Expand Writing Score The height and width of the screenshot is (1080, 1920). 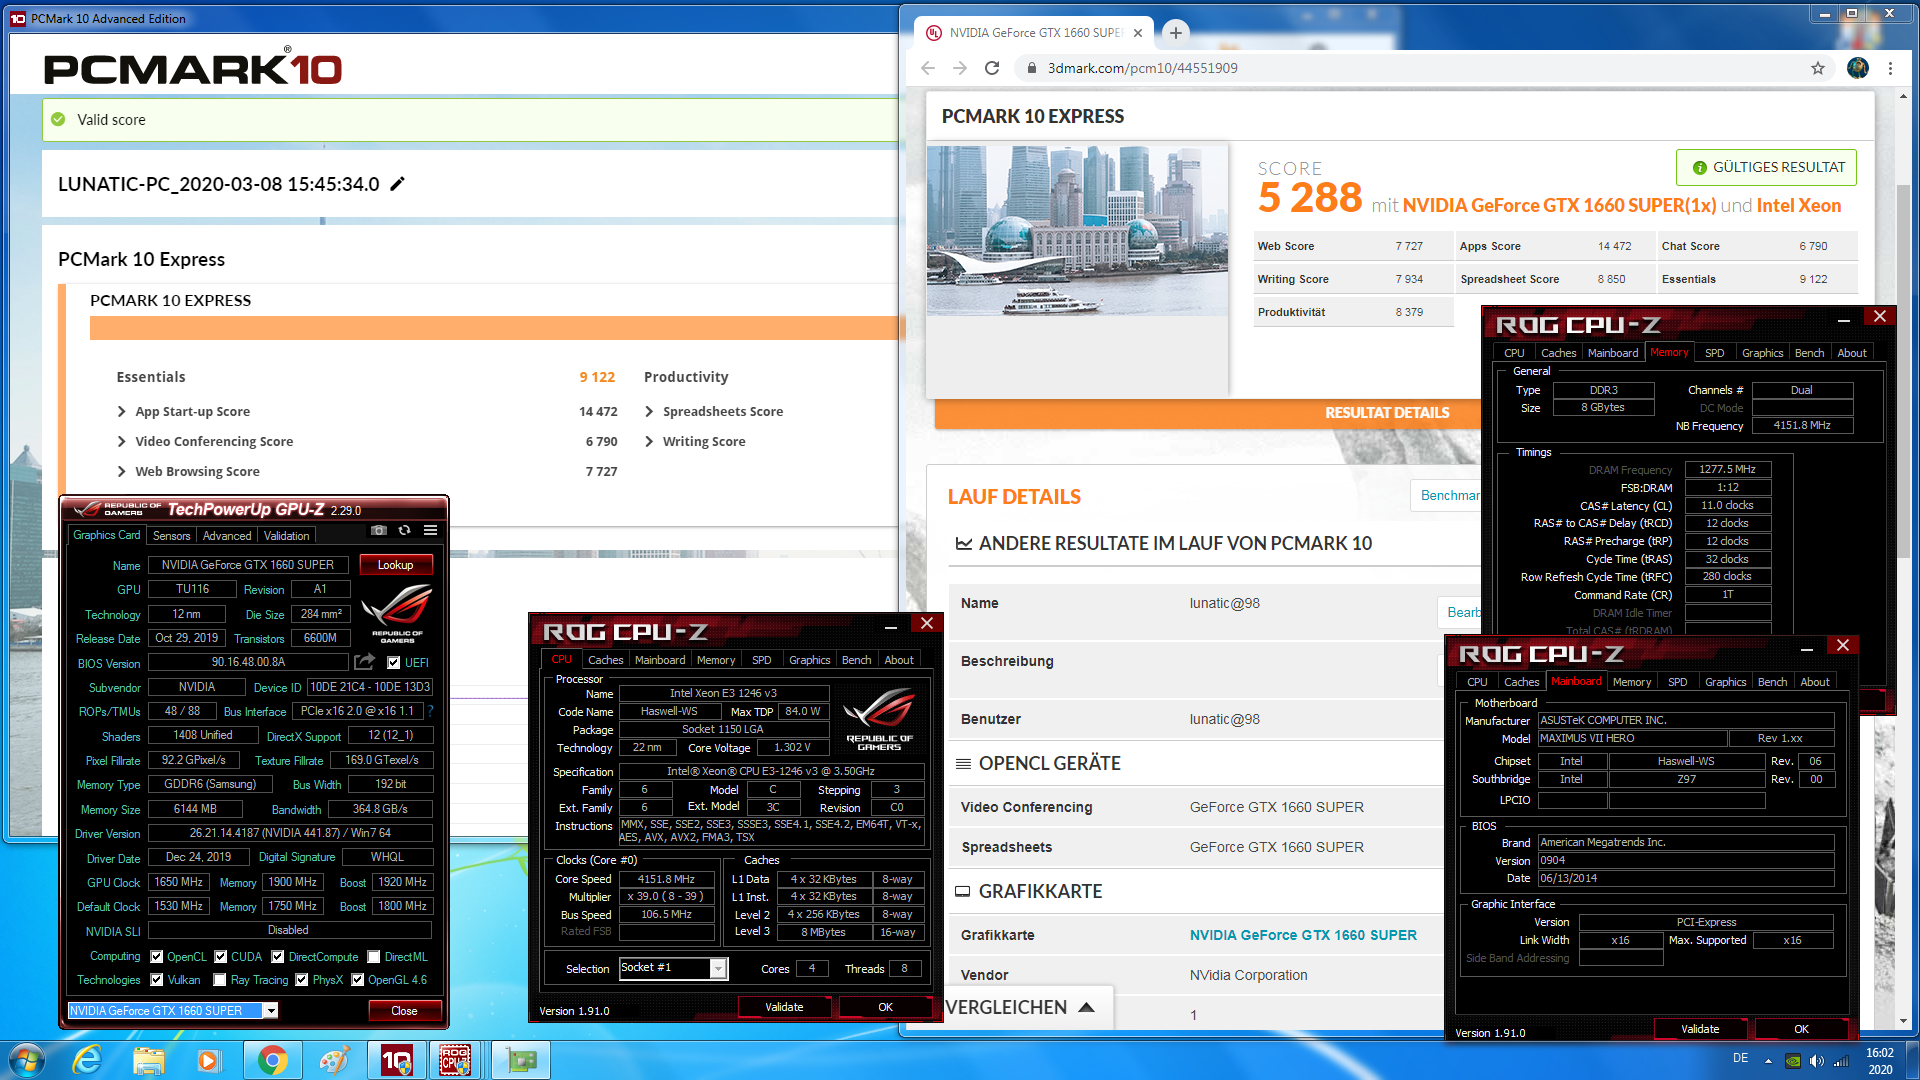point(649,441)
